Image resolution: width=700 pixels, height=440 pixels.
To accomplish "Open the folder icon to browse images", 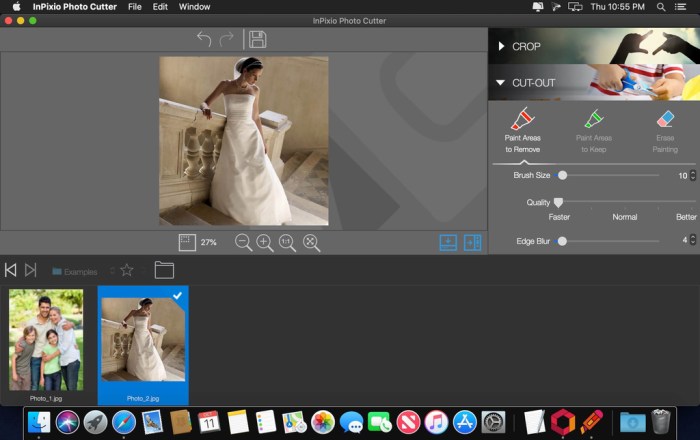I will pos(164,270).
